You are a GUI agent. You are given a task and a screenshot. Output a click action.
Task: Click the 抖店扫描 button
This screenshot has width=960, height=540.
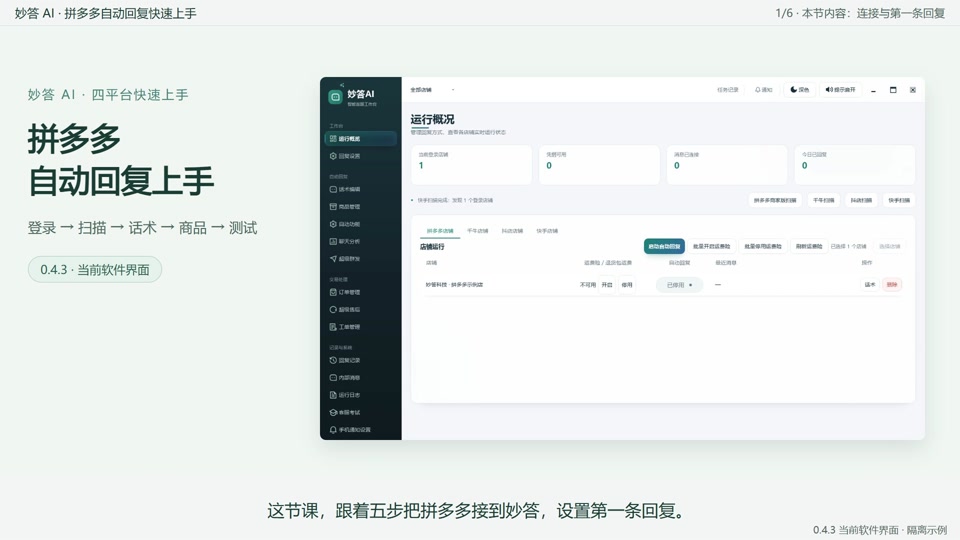click(861, 200)
